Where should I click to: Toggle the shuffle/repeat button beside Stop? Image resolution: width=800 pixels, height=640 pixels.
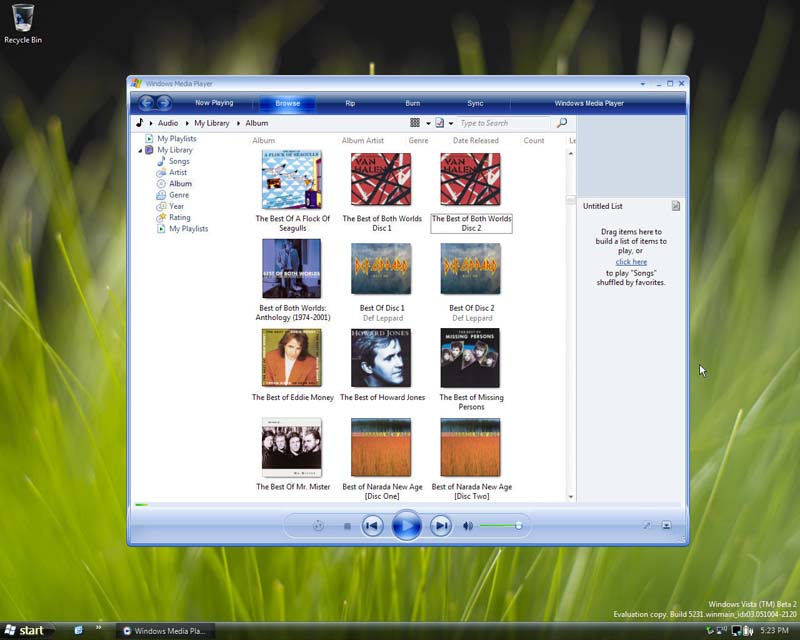point(318,526)
